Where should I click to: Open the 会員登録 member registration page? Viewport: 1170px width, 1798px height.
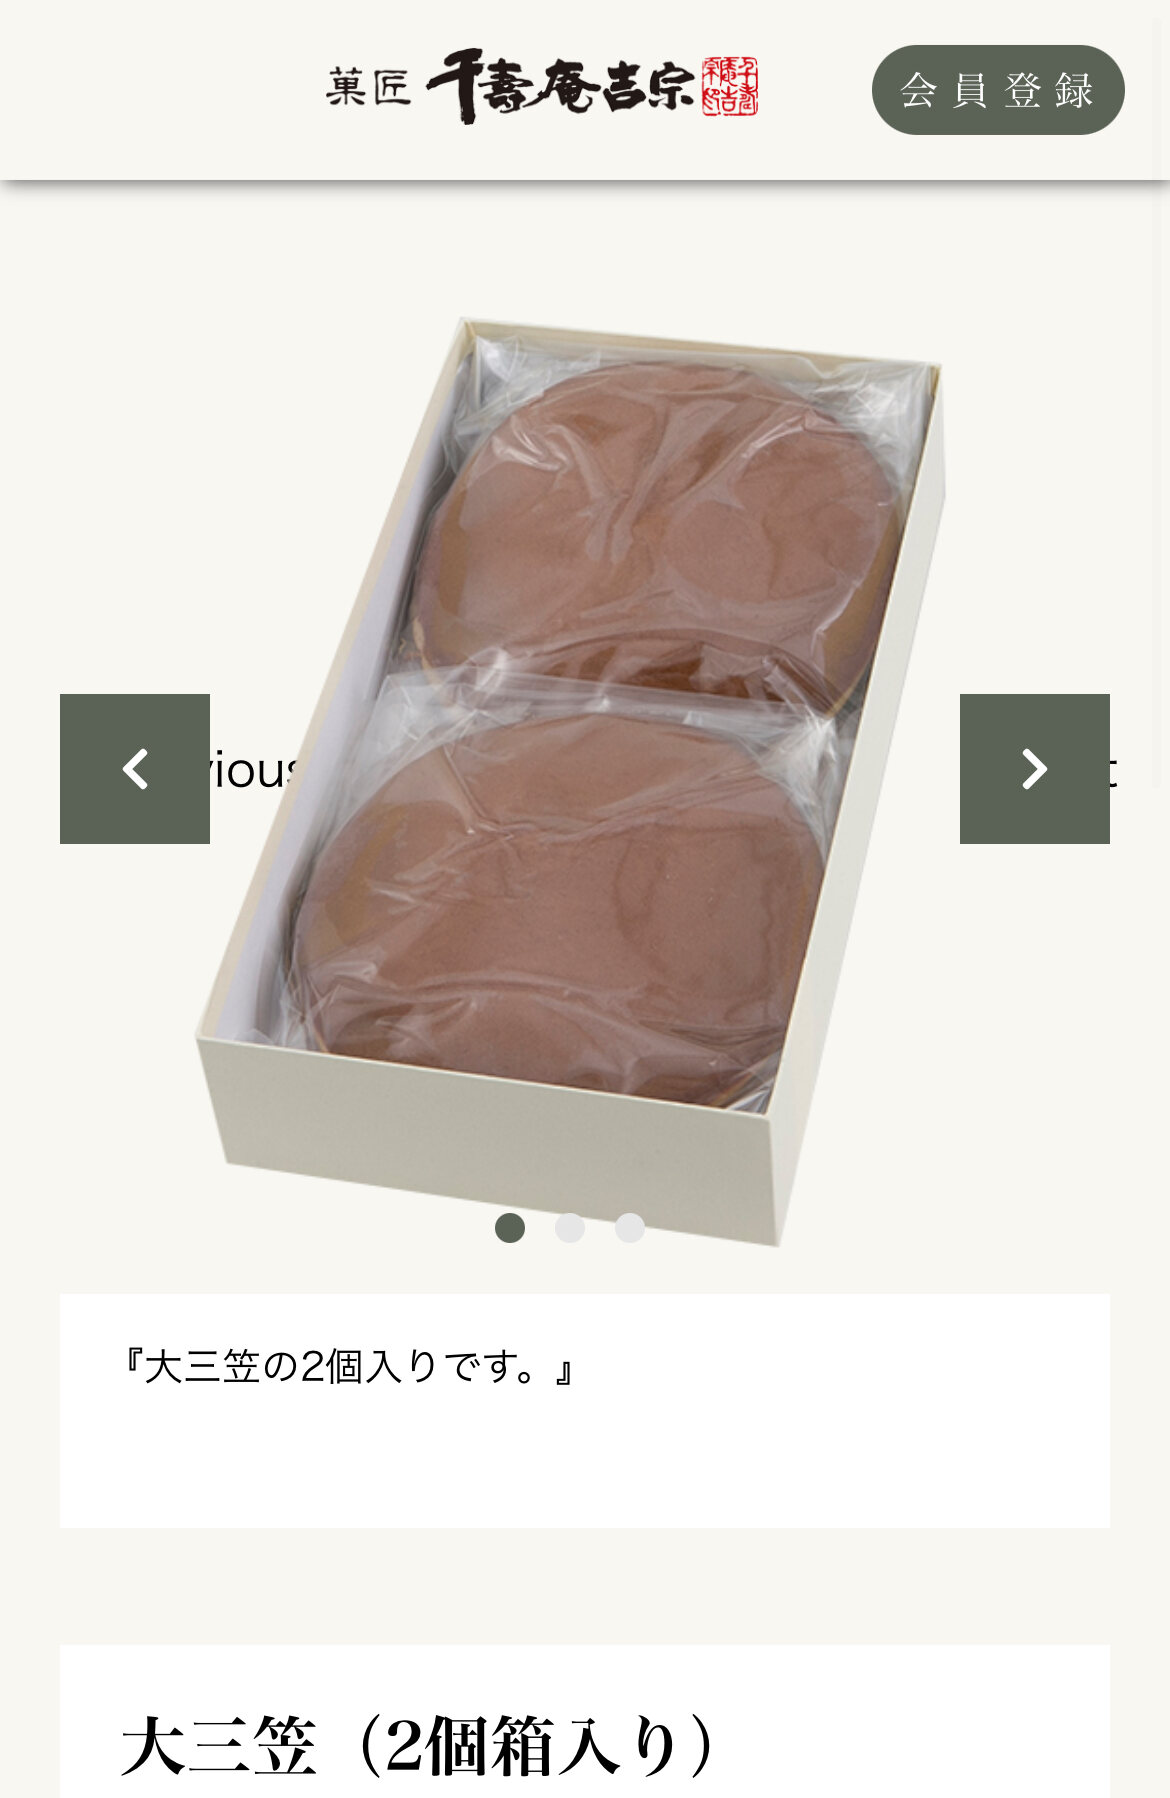point(998,90)
